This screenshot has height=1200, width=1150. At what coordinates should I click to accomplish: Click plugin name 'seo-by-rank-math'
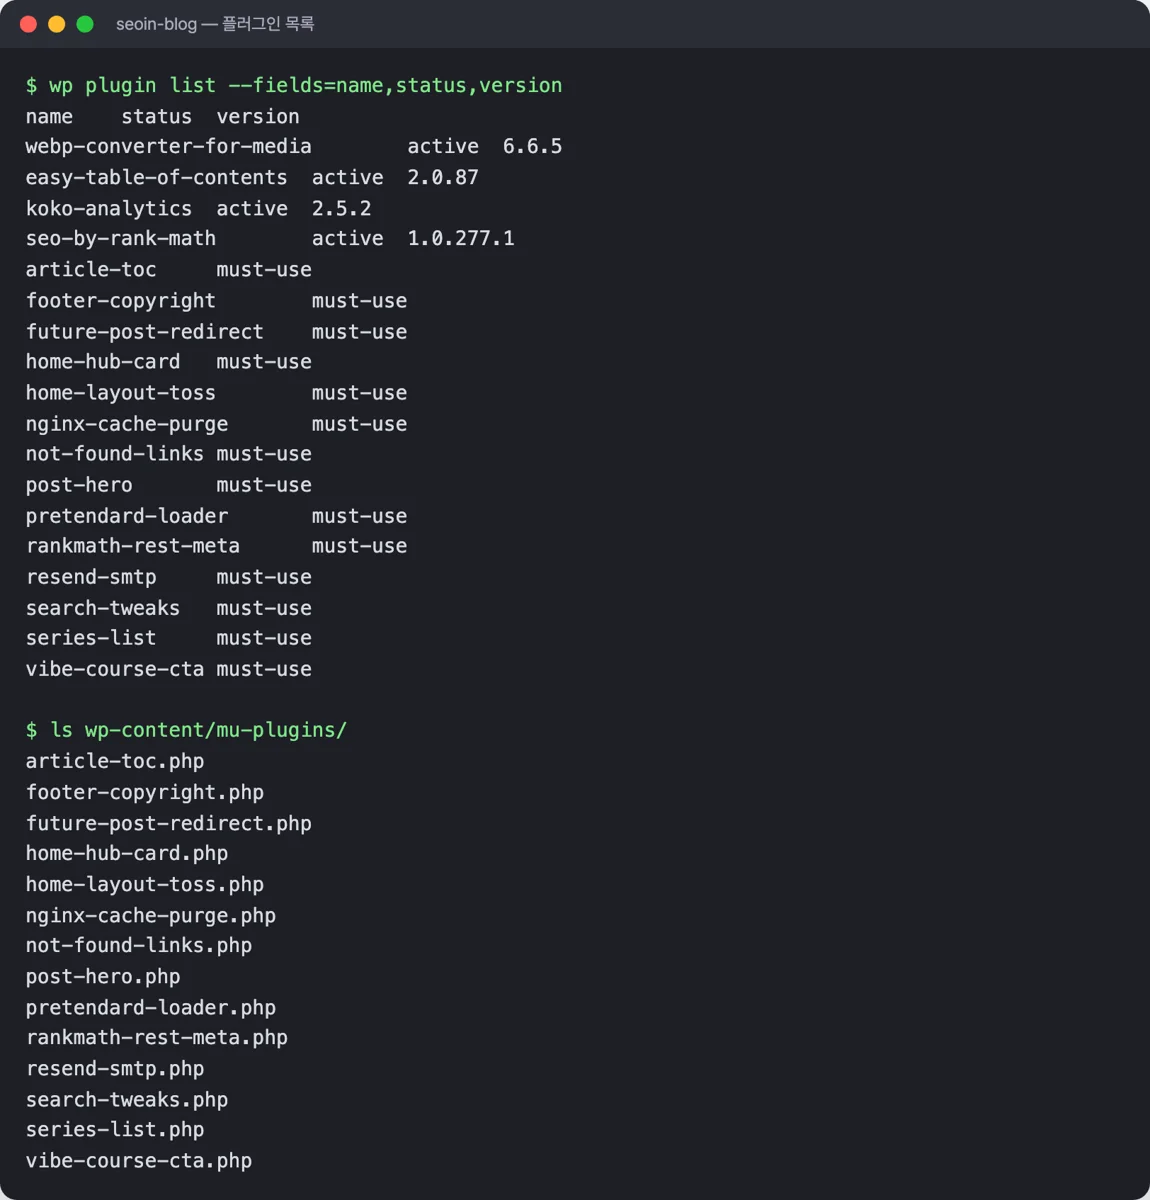pos(121,239)
